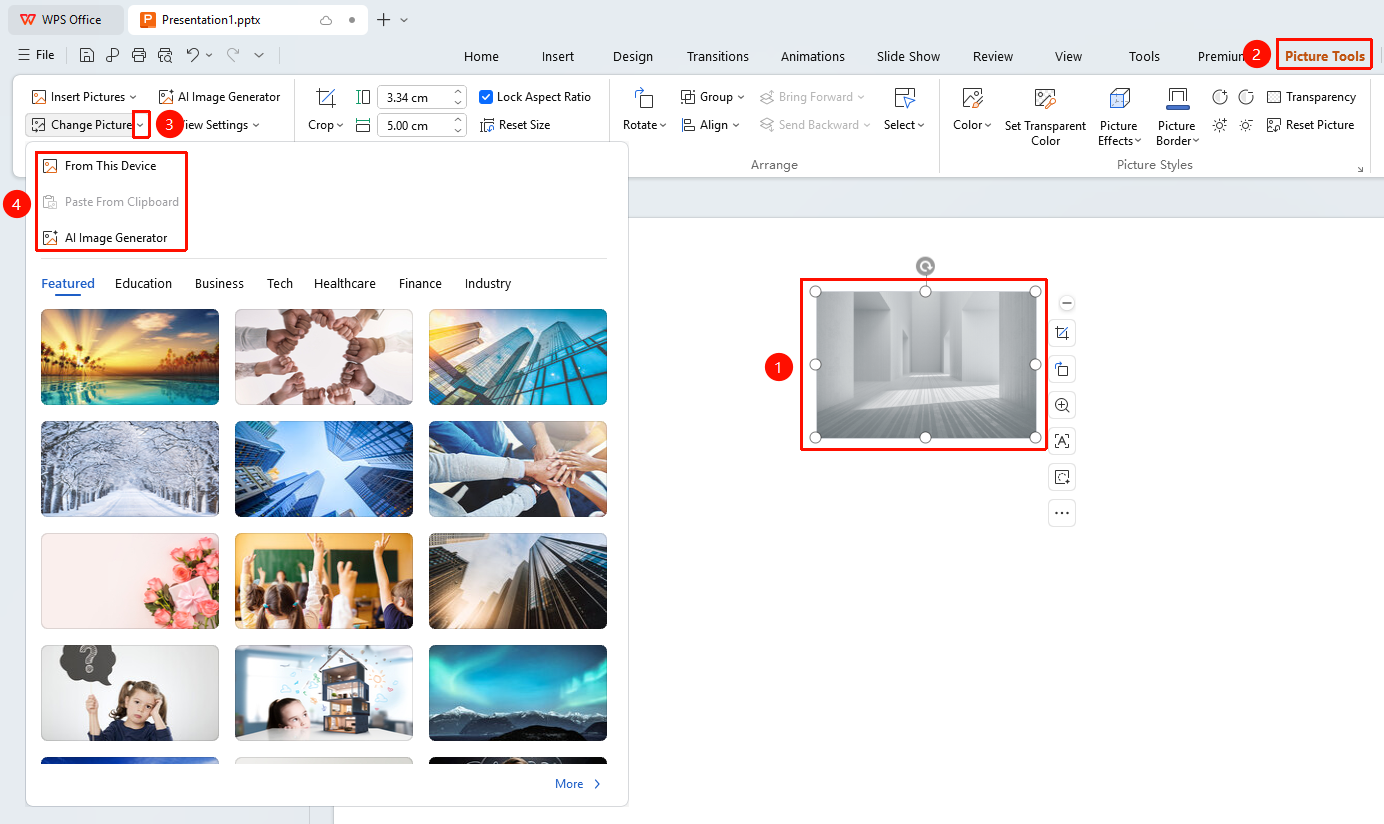Click the More link below image gallery
1384x824 pixels.
pos(579,784)
